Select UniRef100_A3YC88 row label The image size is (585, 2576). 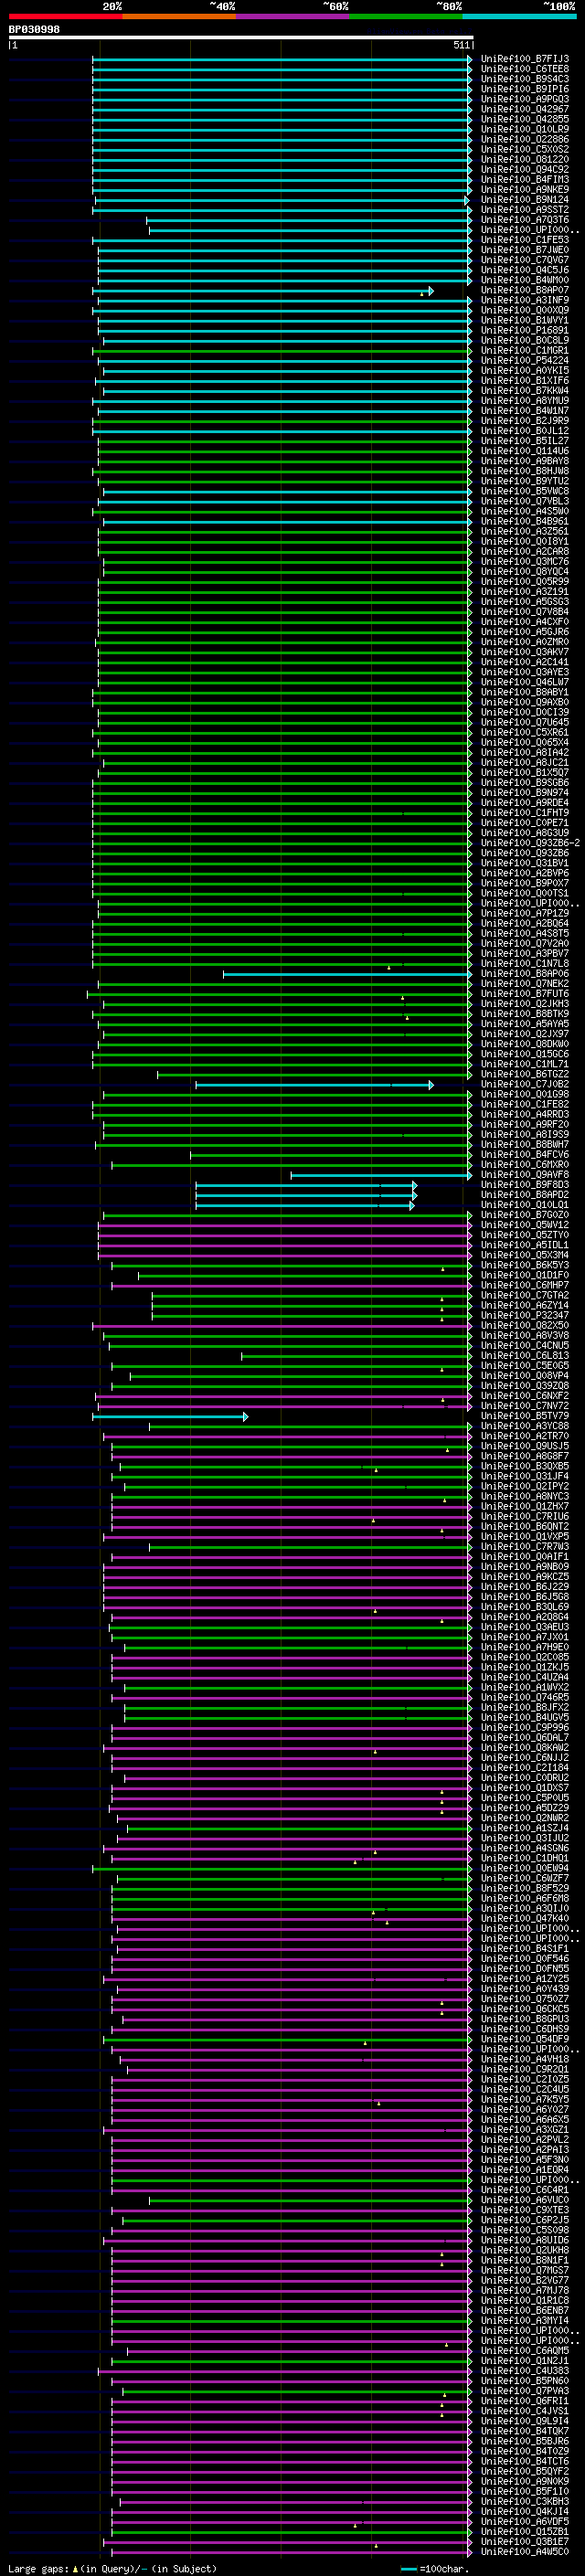(x=525, y=1426)
